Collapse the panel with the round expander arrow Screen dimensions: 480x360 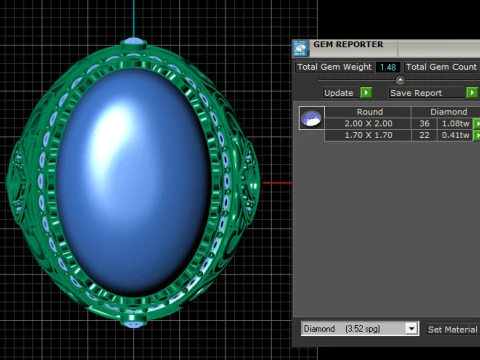click(x=400, y=80)
